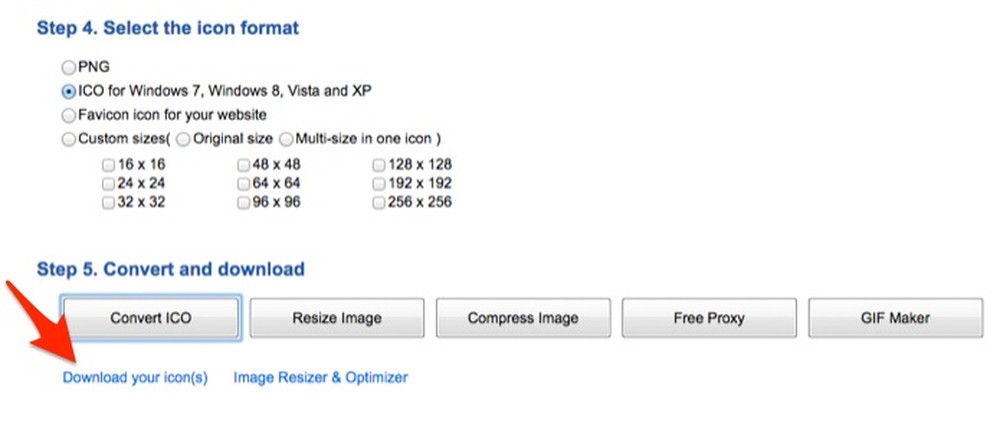Enable the 256 x 256 size box
This screenshot has height=422, width=1000.
coord(379,203)
